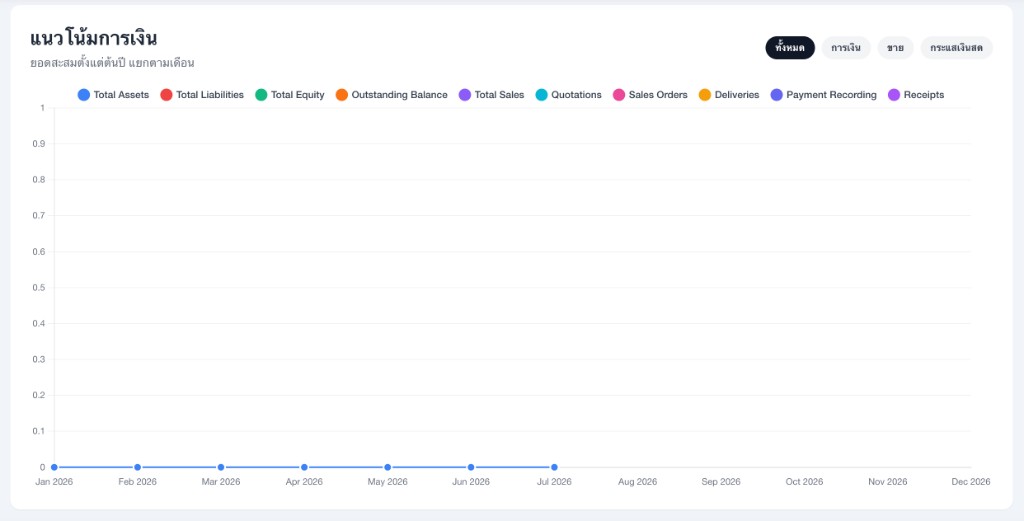The width and height of the screenshot is (1024, 521).
Task: Click the 0.1 y-axis label
Action: click(39, 432)
